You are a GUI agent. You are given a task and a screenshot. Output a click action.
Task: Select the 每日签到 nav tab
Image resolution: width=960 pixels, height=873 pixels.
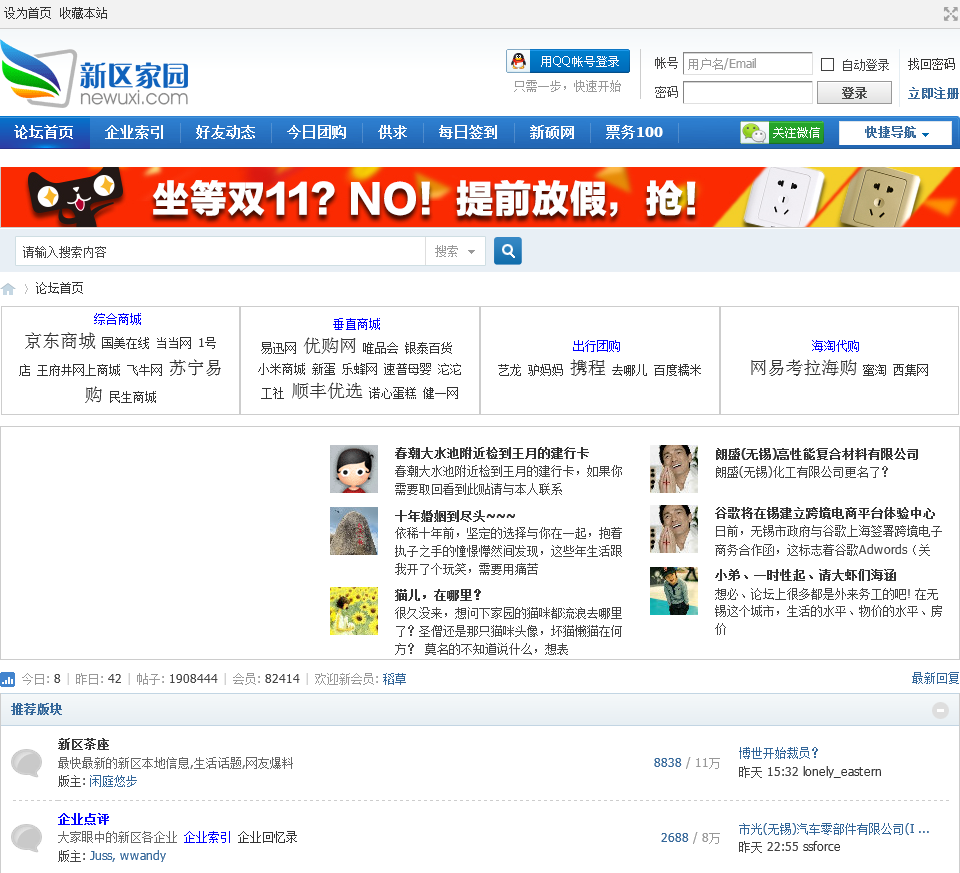(x=468, y=132)
